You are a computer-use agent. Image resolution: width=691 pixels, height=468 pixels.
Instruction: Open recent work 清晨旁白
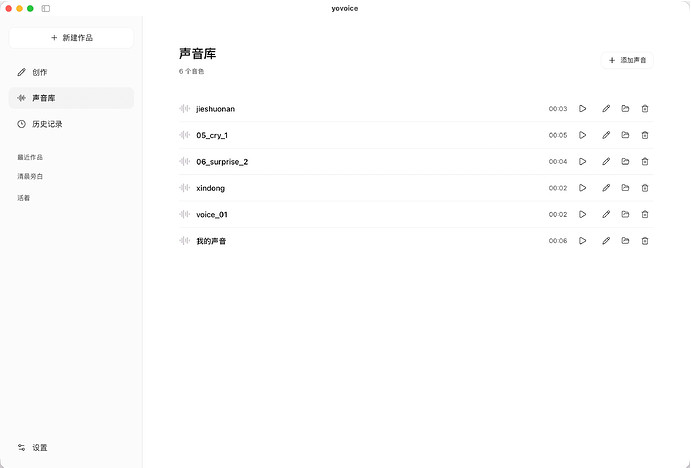pos(30,176)
